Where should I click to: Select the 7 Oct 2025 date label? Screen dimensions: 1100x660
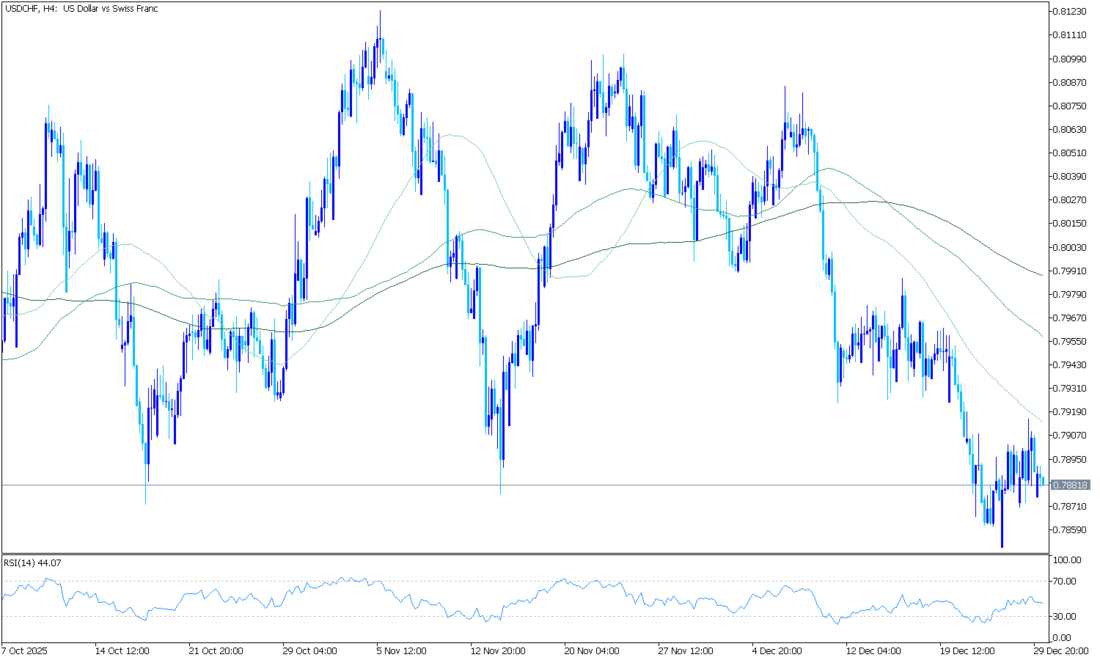click(27, 649)
